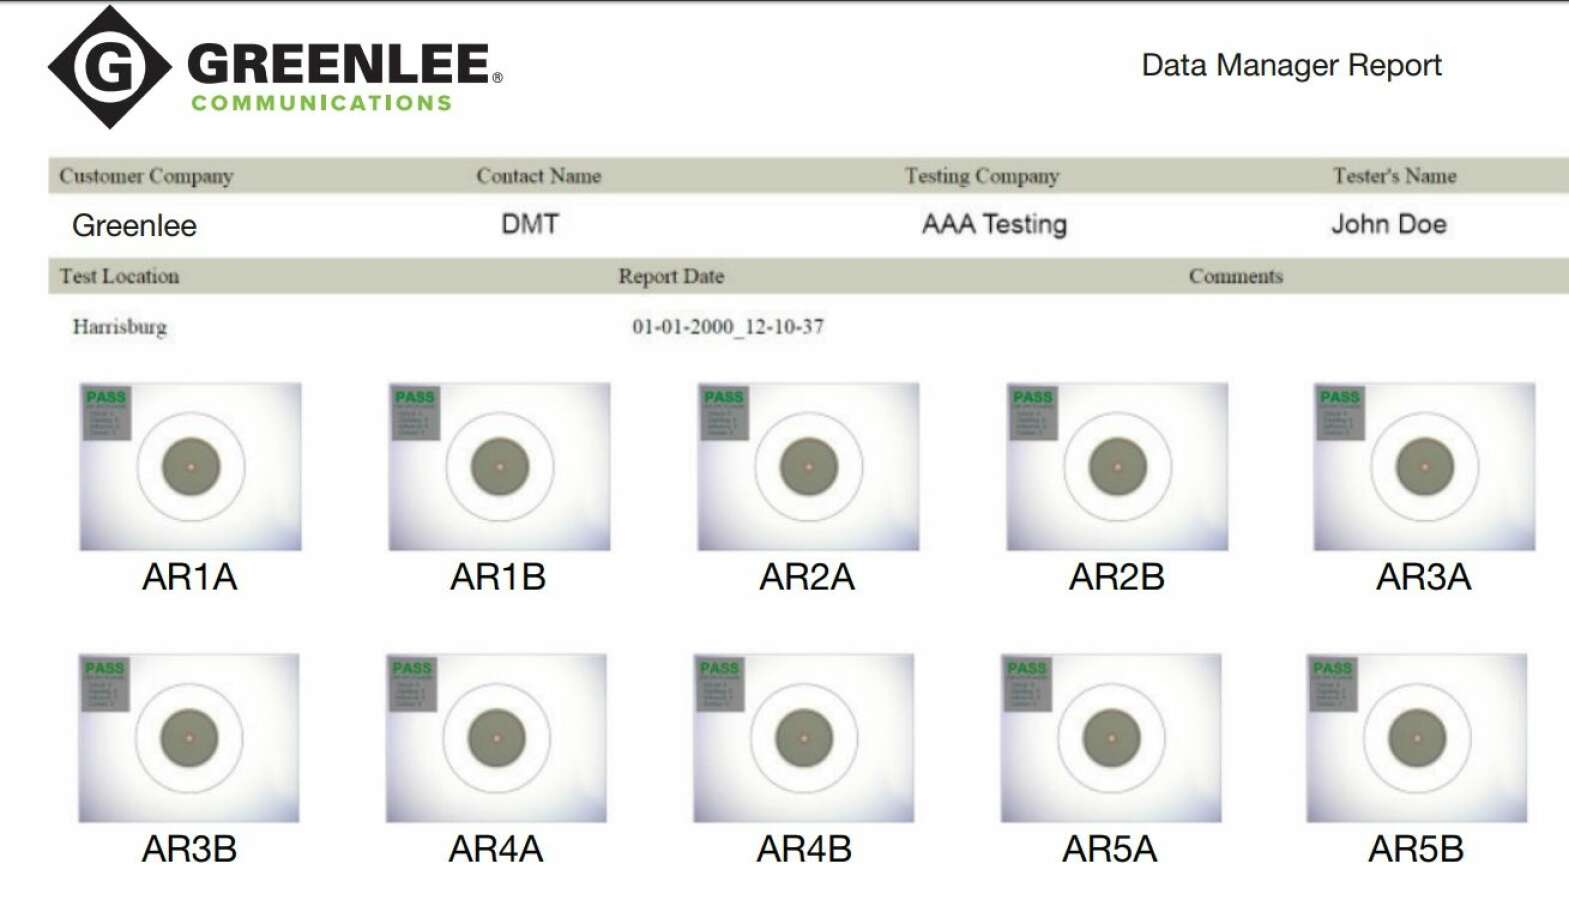
Task: Click the Greenlee diamond G logo
Action: pos(110,67)
